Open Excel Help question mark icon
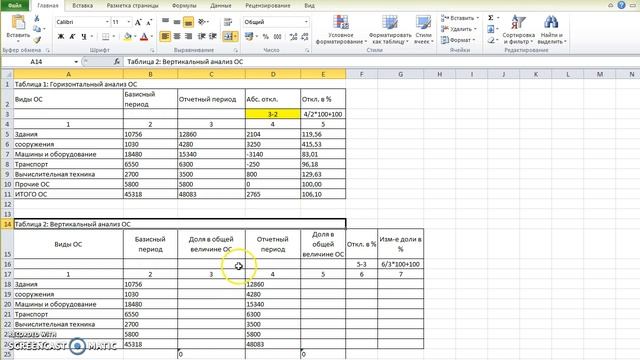Screen dimensions: 640x360 coord(621,5)
